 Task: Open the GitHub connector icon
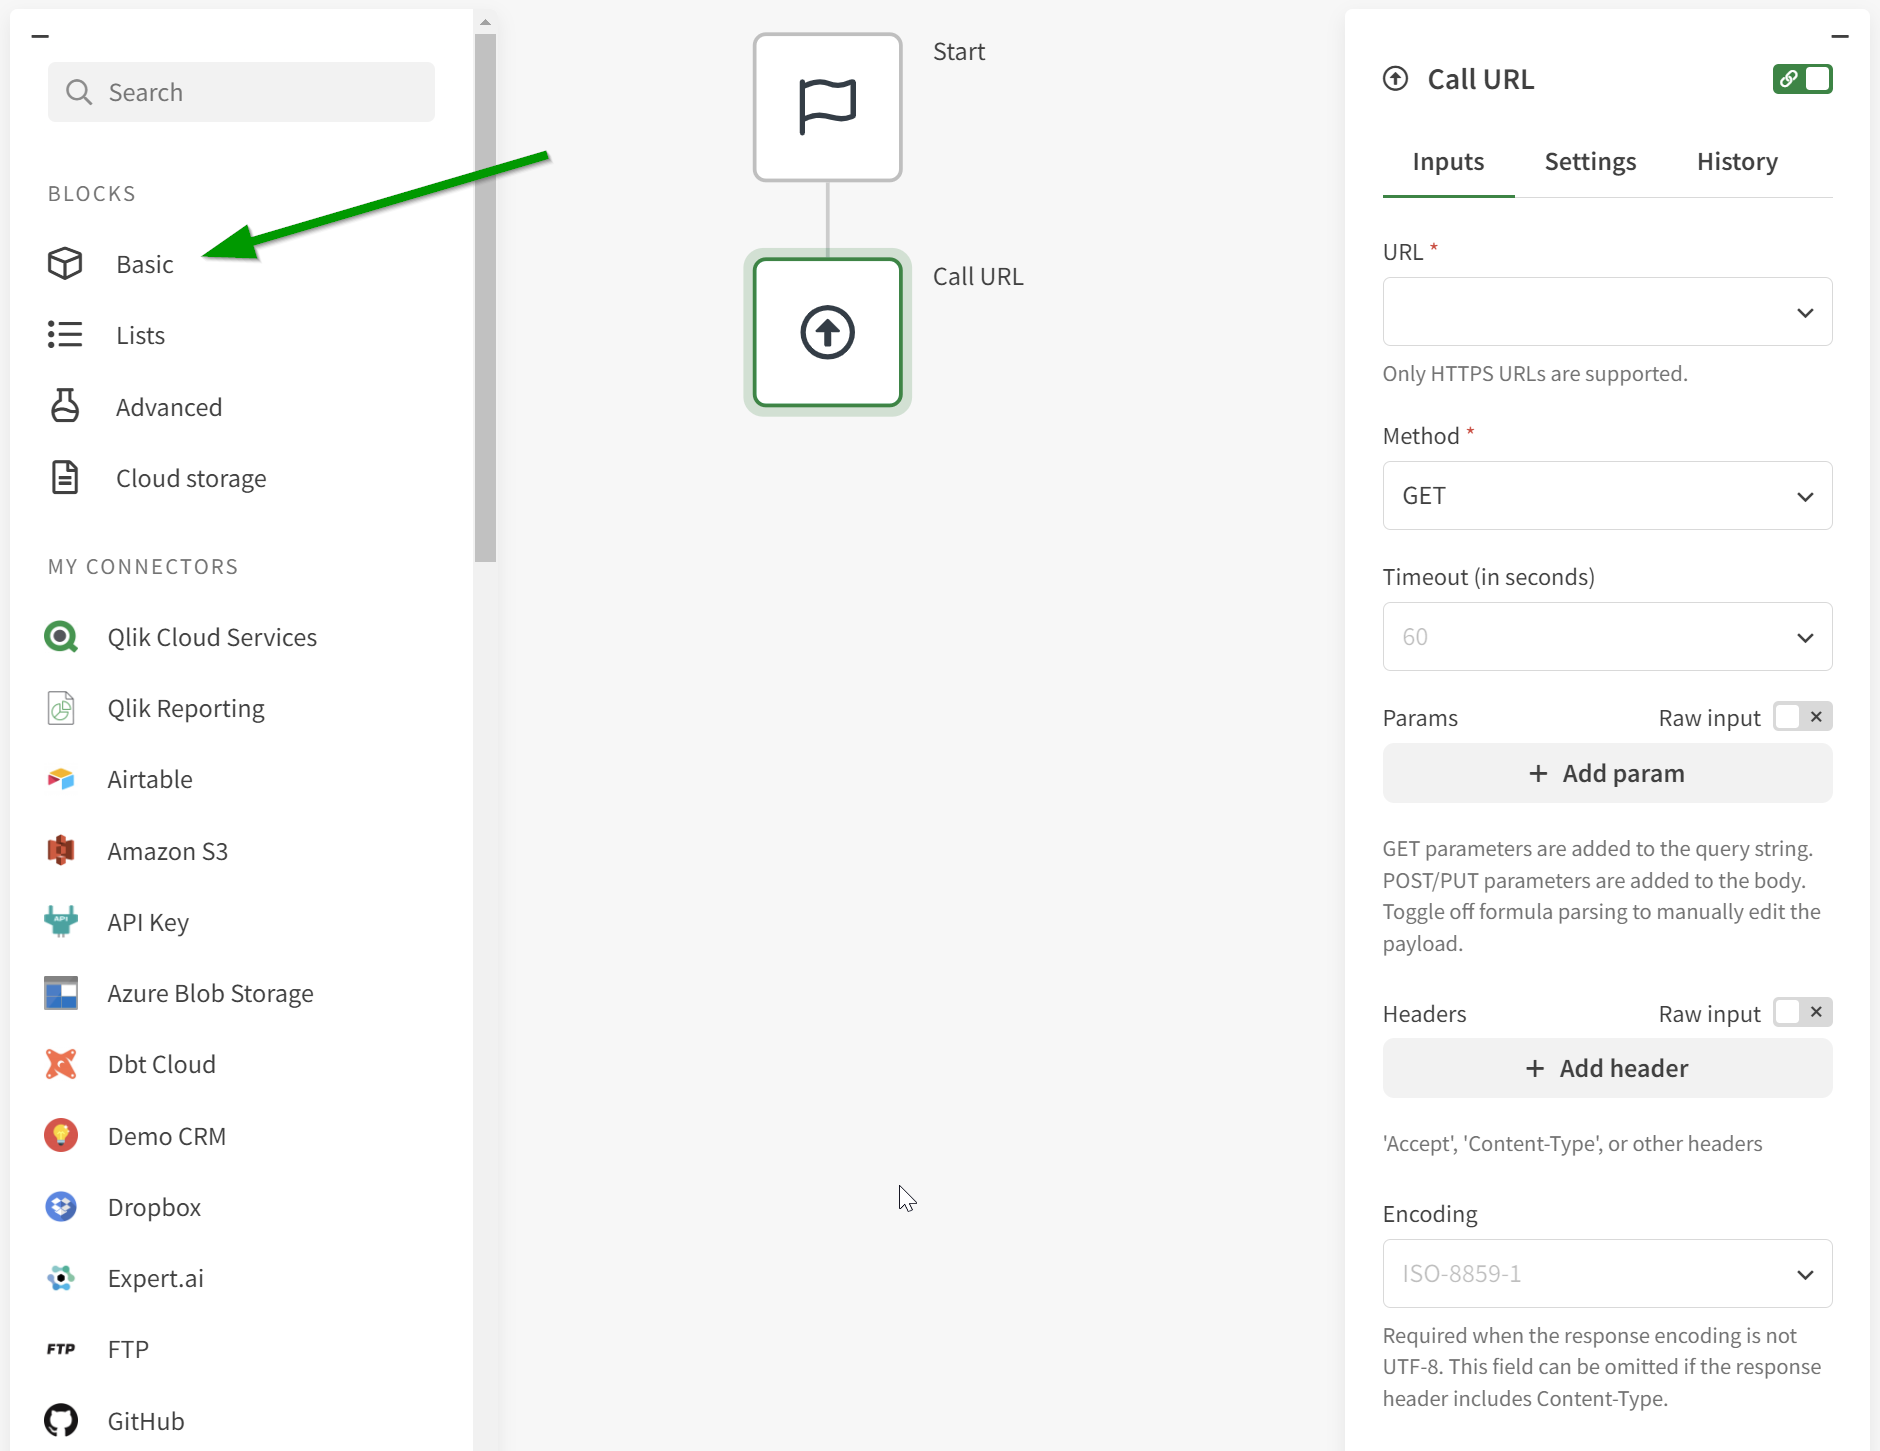pyautogui.click(x=61, y=1420)
